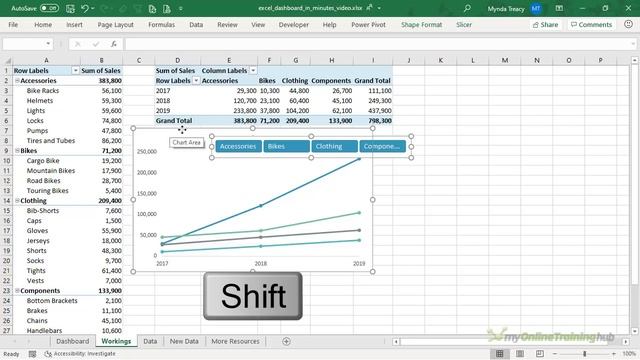Collapse the Bikes pivot group

click(x=17, y=151)
